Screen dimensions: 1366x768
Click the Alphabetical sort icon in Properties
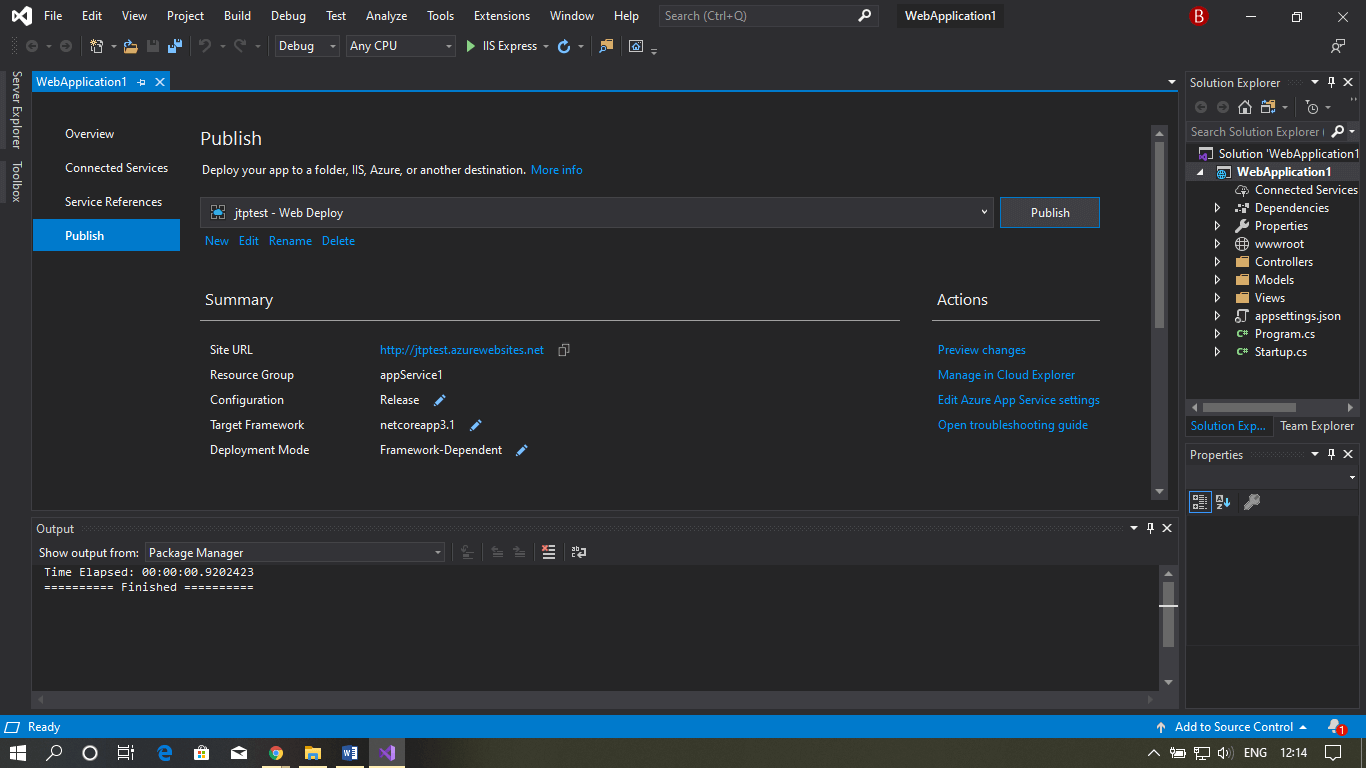pos(1224,502)
